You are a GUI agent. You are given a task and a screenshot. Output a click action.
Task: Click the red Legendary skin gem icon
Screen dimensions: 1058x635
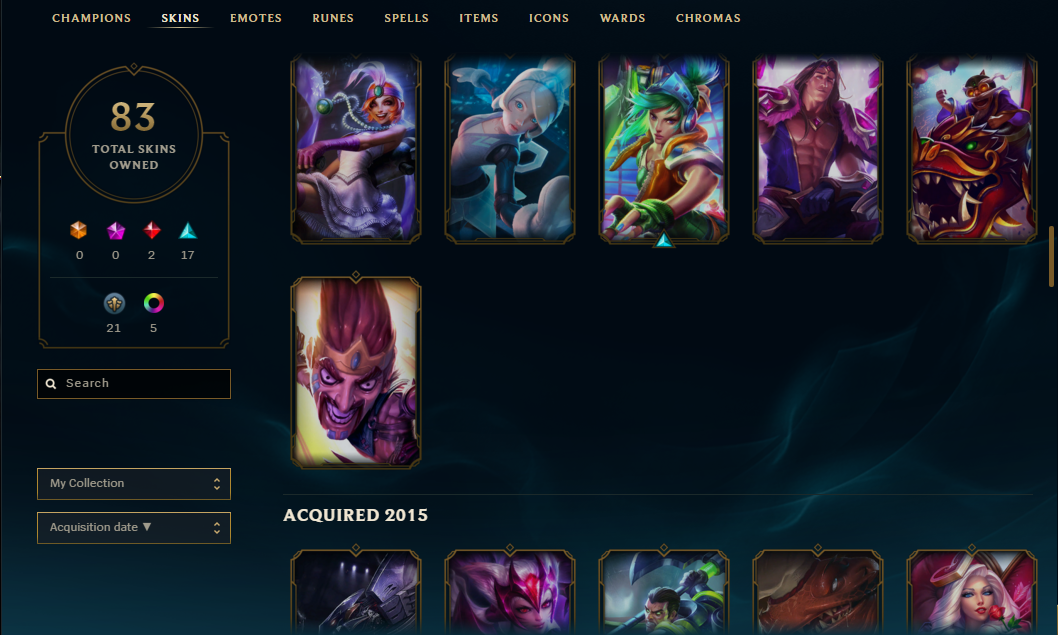(x=152, y=231)
